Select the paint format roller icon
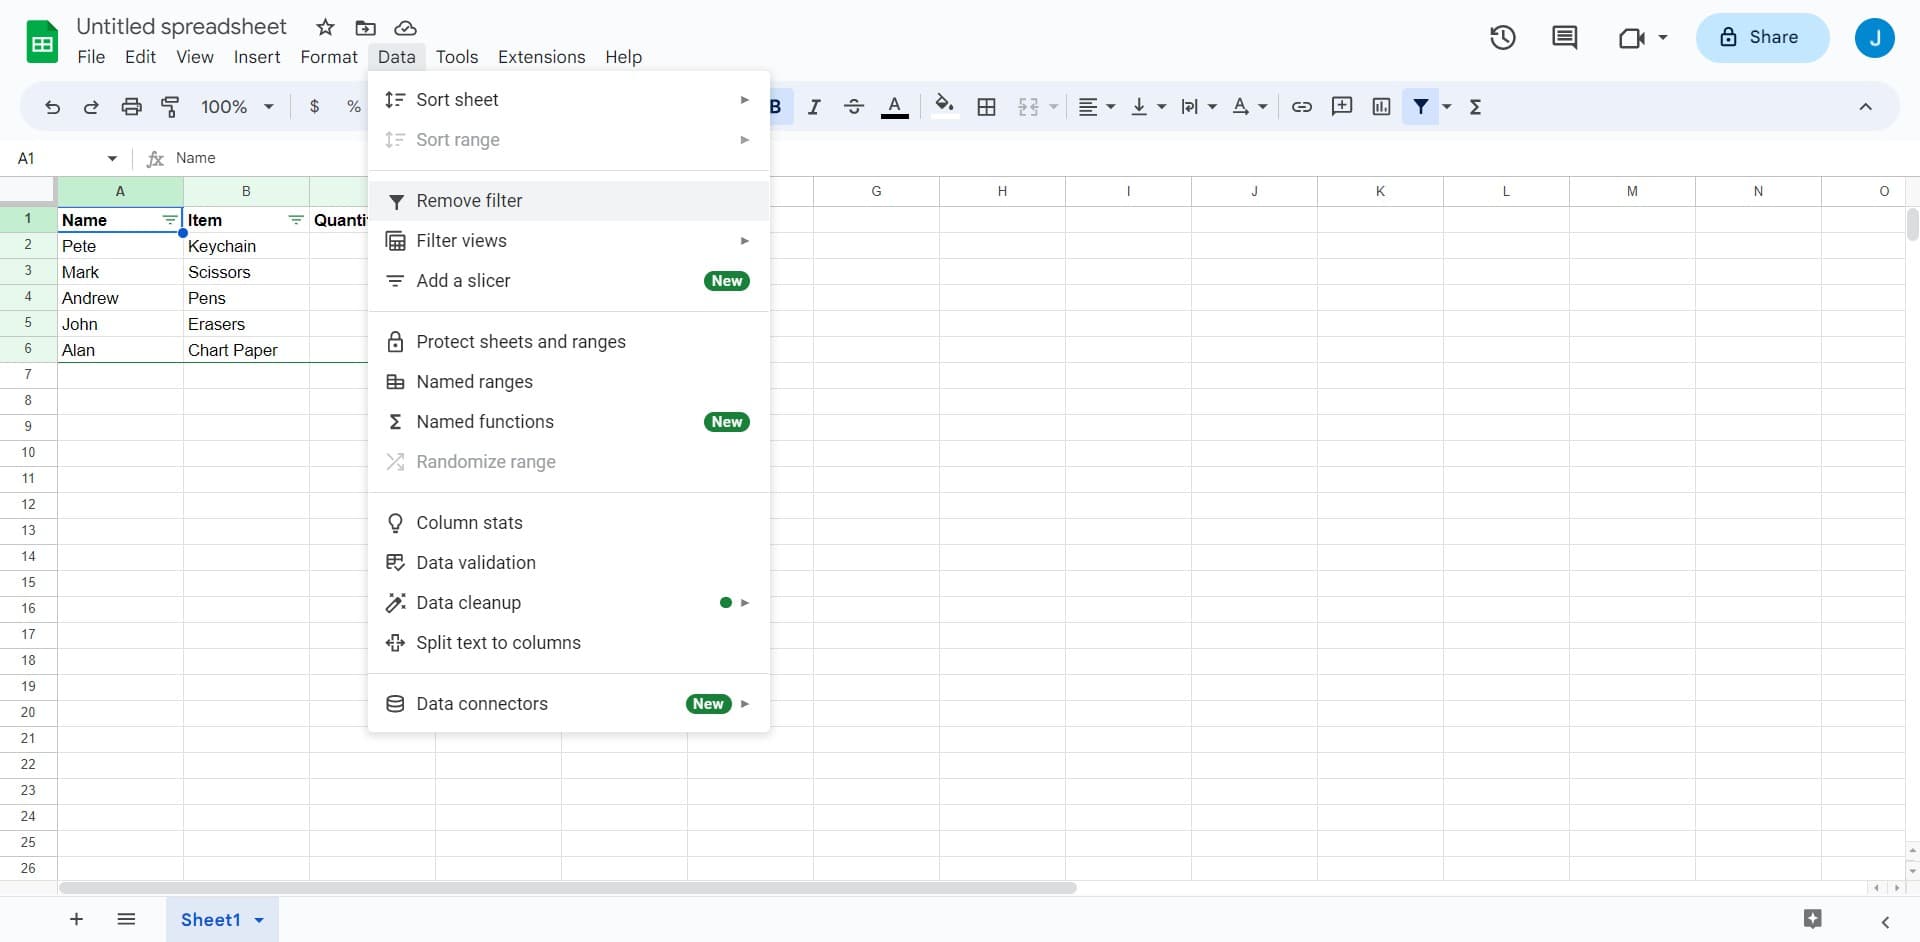The height and width of the screenshot is (942, 1920). click(x=170, y=107)
